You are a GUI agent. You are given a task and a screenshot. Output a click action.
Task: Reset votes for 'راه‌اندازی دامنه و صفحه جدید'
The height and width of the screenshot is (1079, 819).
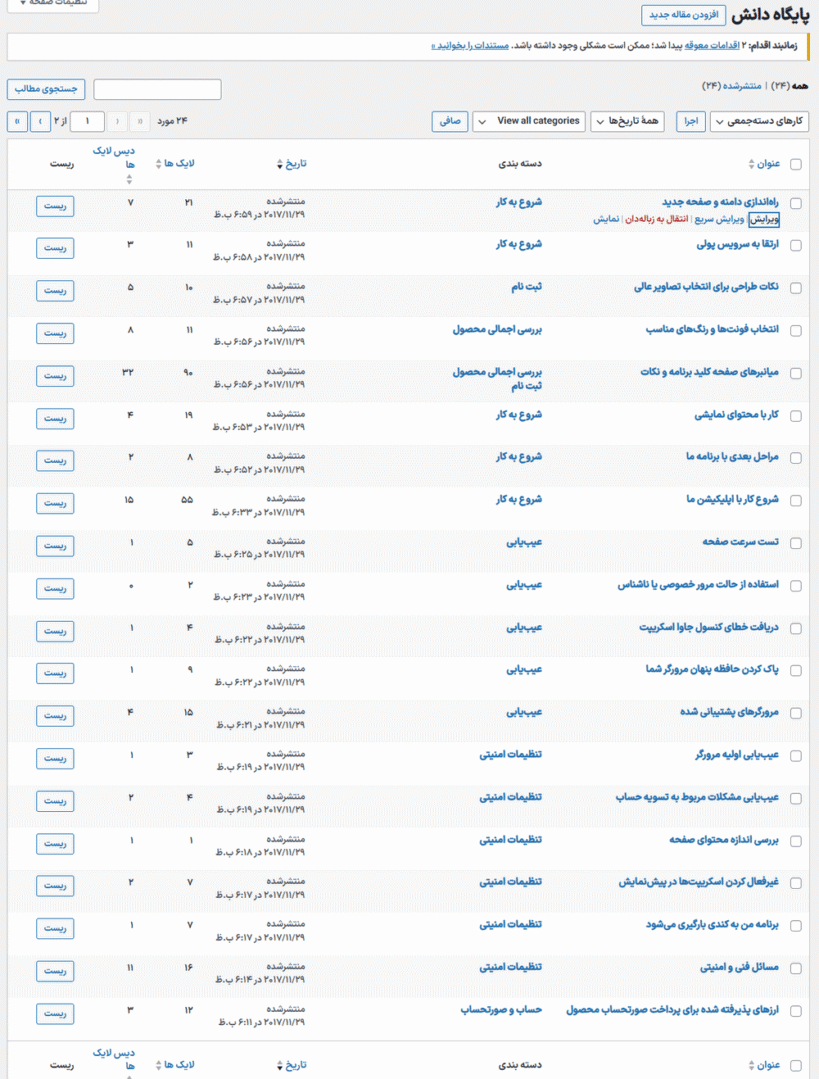click(x=55, y=206)
